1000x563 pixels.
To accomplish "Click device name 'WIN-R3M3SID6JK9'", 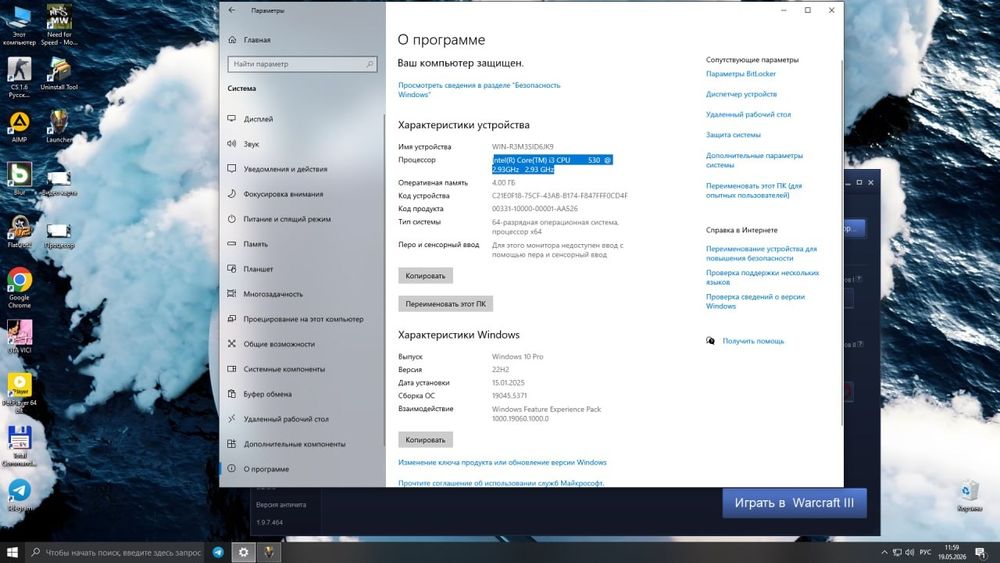I will click(x=522, y=147).
